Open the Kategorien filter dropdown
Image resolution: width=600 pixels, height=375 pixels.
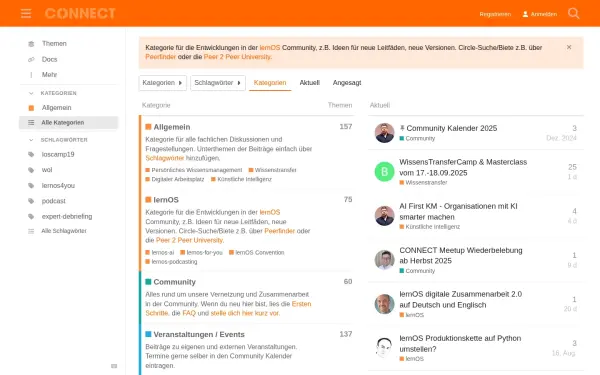[163, 83]
